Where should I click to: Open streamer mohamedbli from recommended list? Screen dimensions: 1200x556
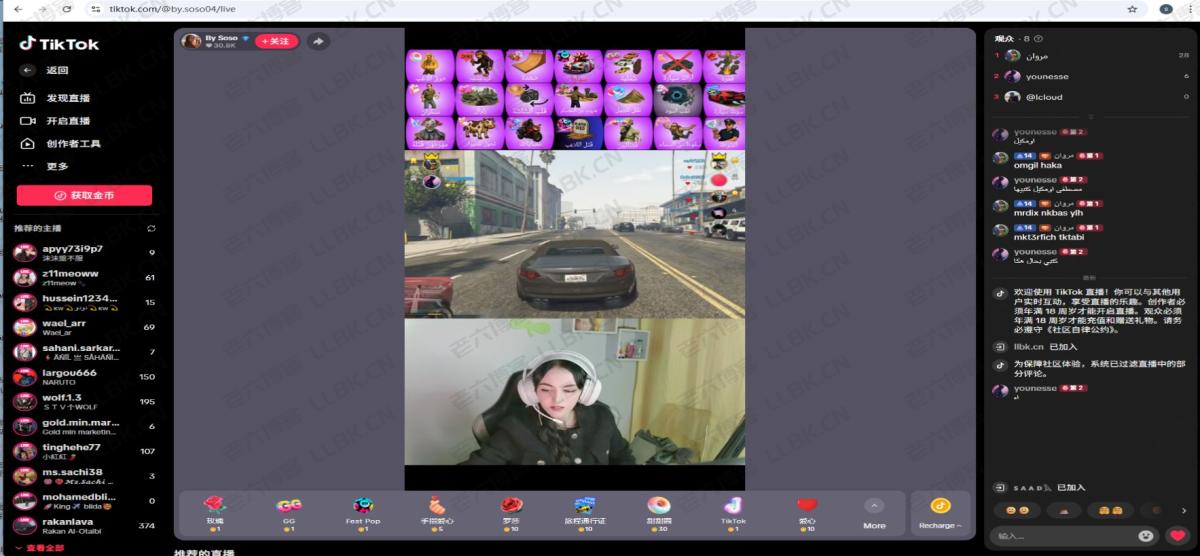(84, 500)
